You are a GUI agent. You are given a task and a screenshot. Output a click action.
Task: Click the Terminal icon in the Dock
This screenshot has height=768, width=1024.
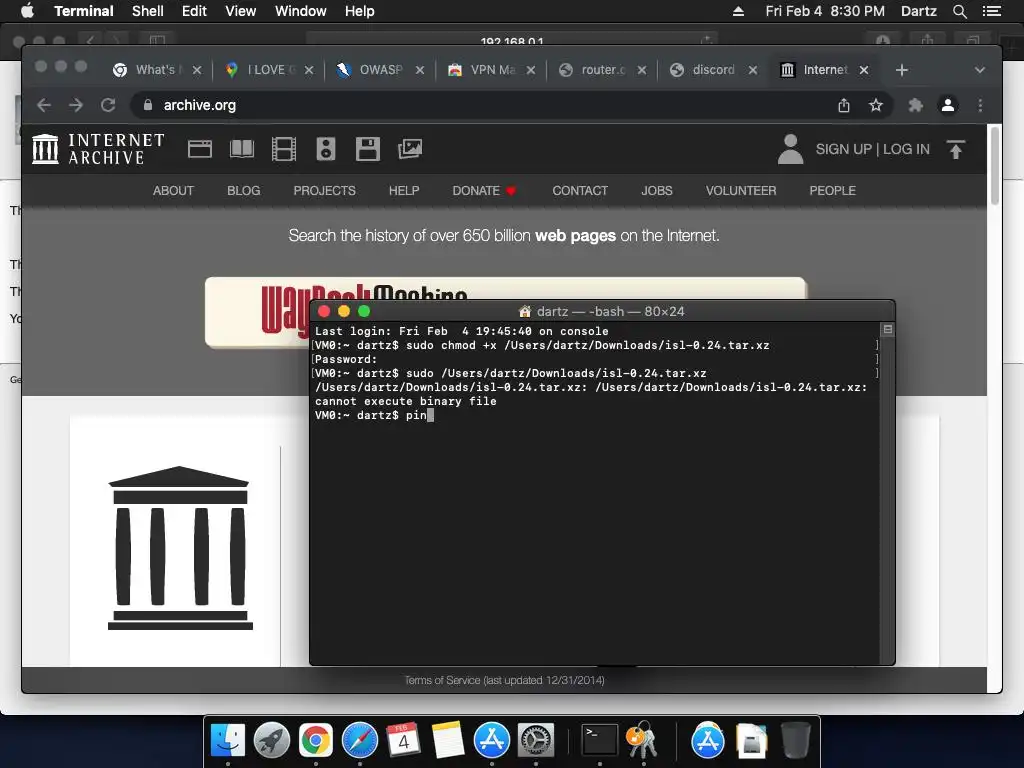tap(600, 741)
